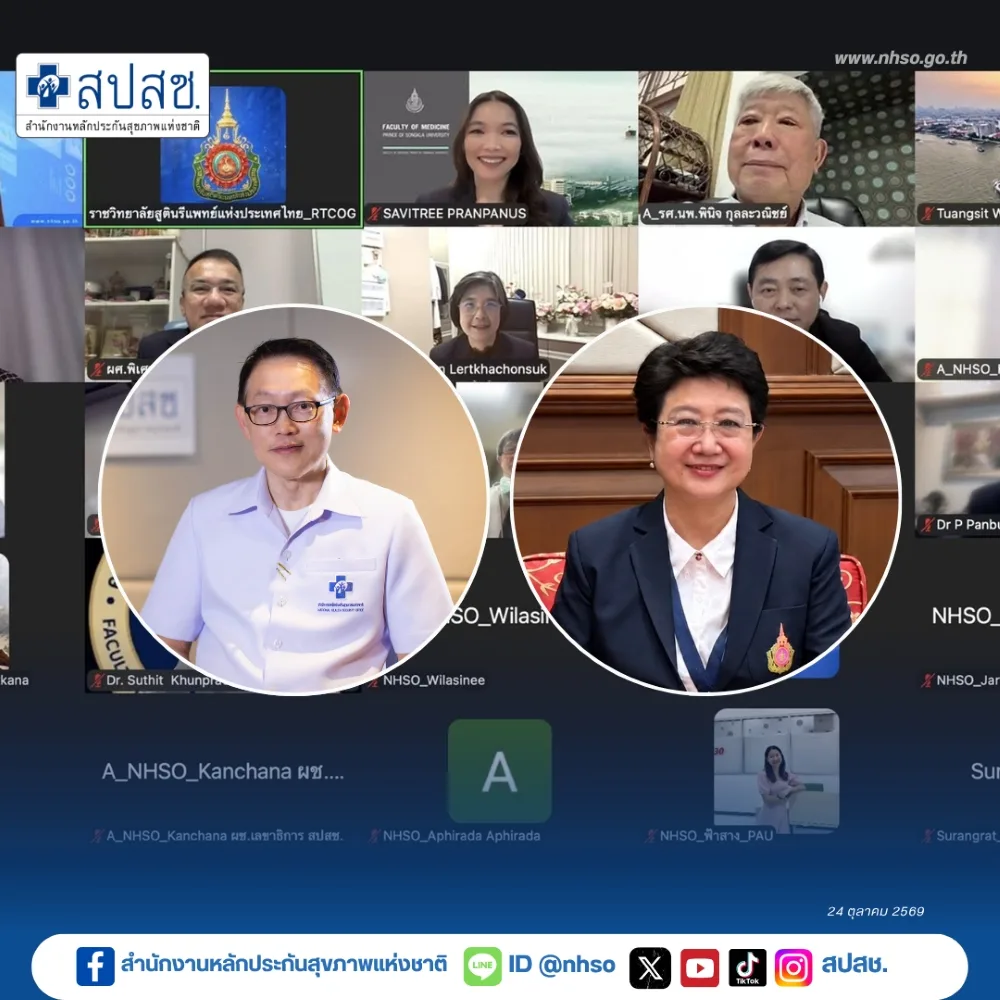Image resolution: width=1000 pixels, height=1000 pixels.
Task: Click muted mic icon beside Dr P Panbu
Action: point(928,525)
